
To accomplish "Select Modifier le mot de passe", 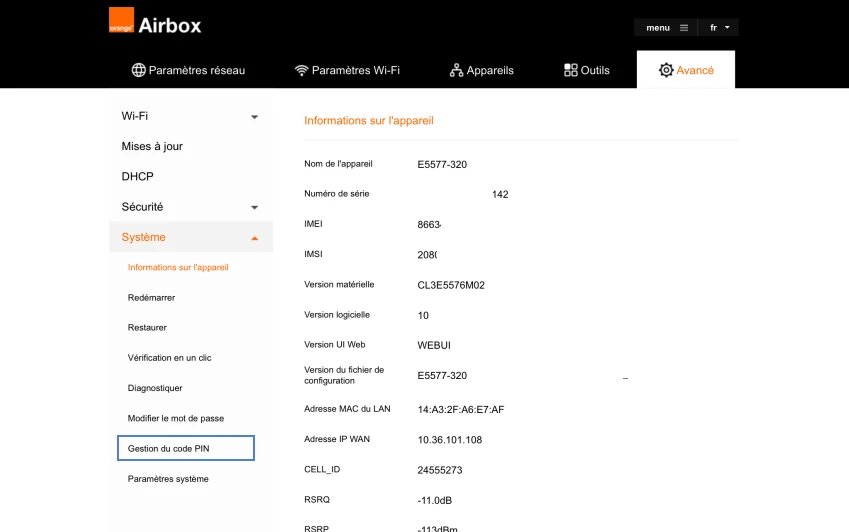I will [x=176, y=418].
